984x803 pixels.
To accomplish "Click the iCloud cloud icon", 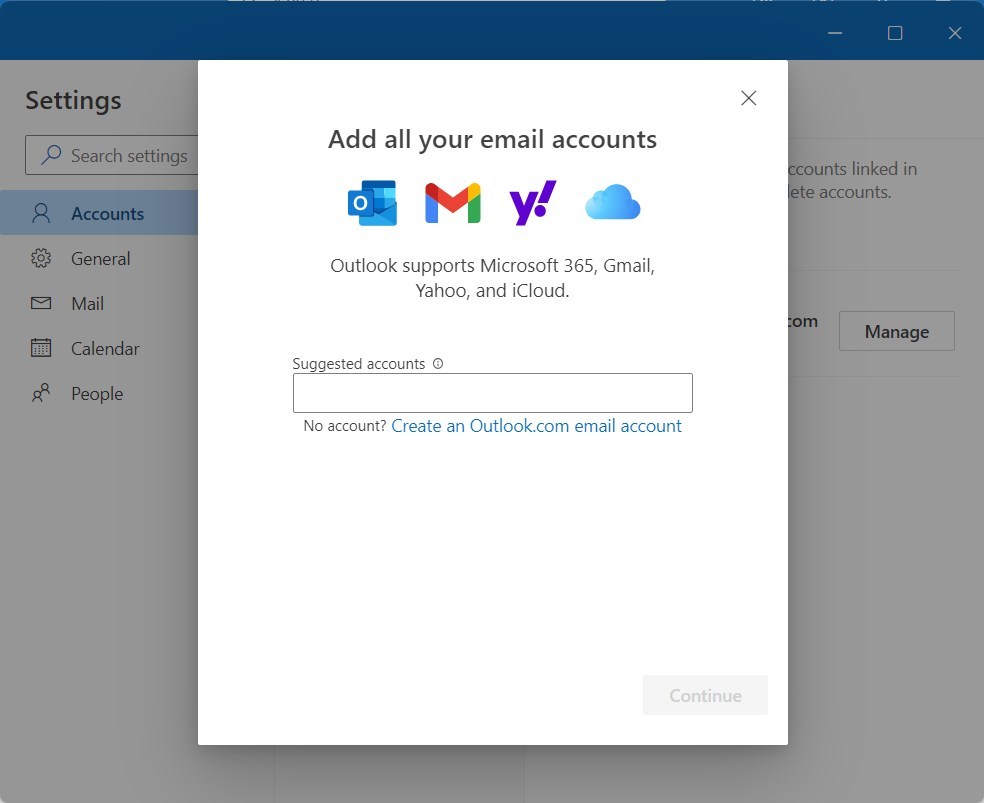I will pos(612,202).
